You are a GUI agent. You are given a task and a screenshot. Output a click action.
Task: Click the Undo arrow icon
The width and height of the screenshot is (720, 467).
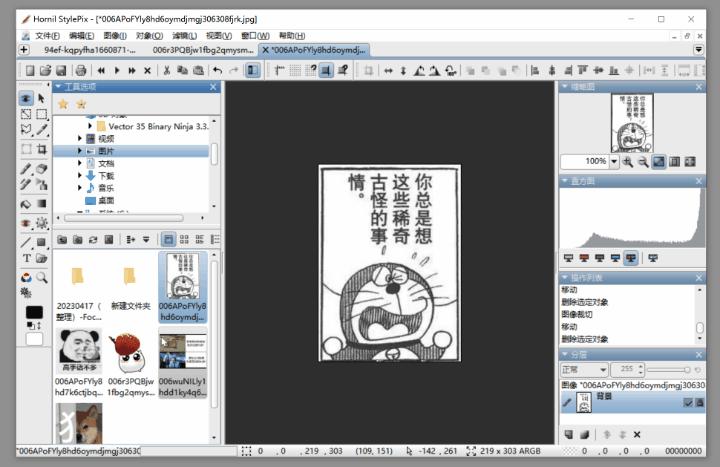[217, 70]
